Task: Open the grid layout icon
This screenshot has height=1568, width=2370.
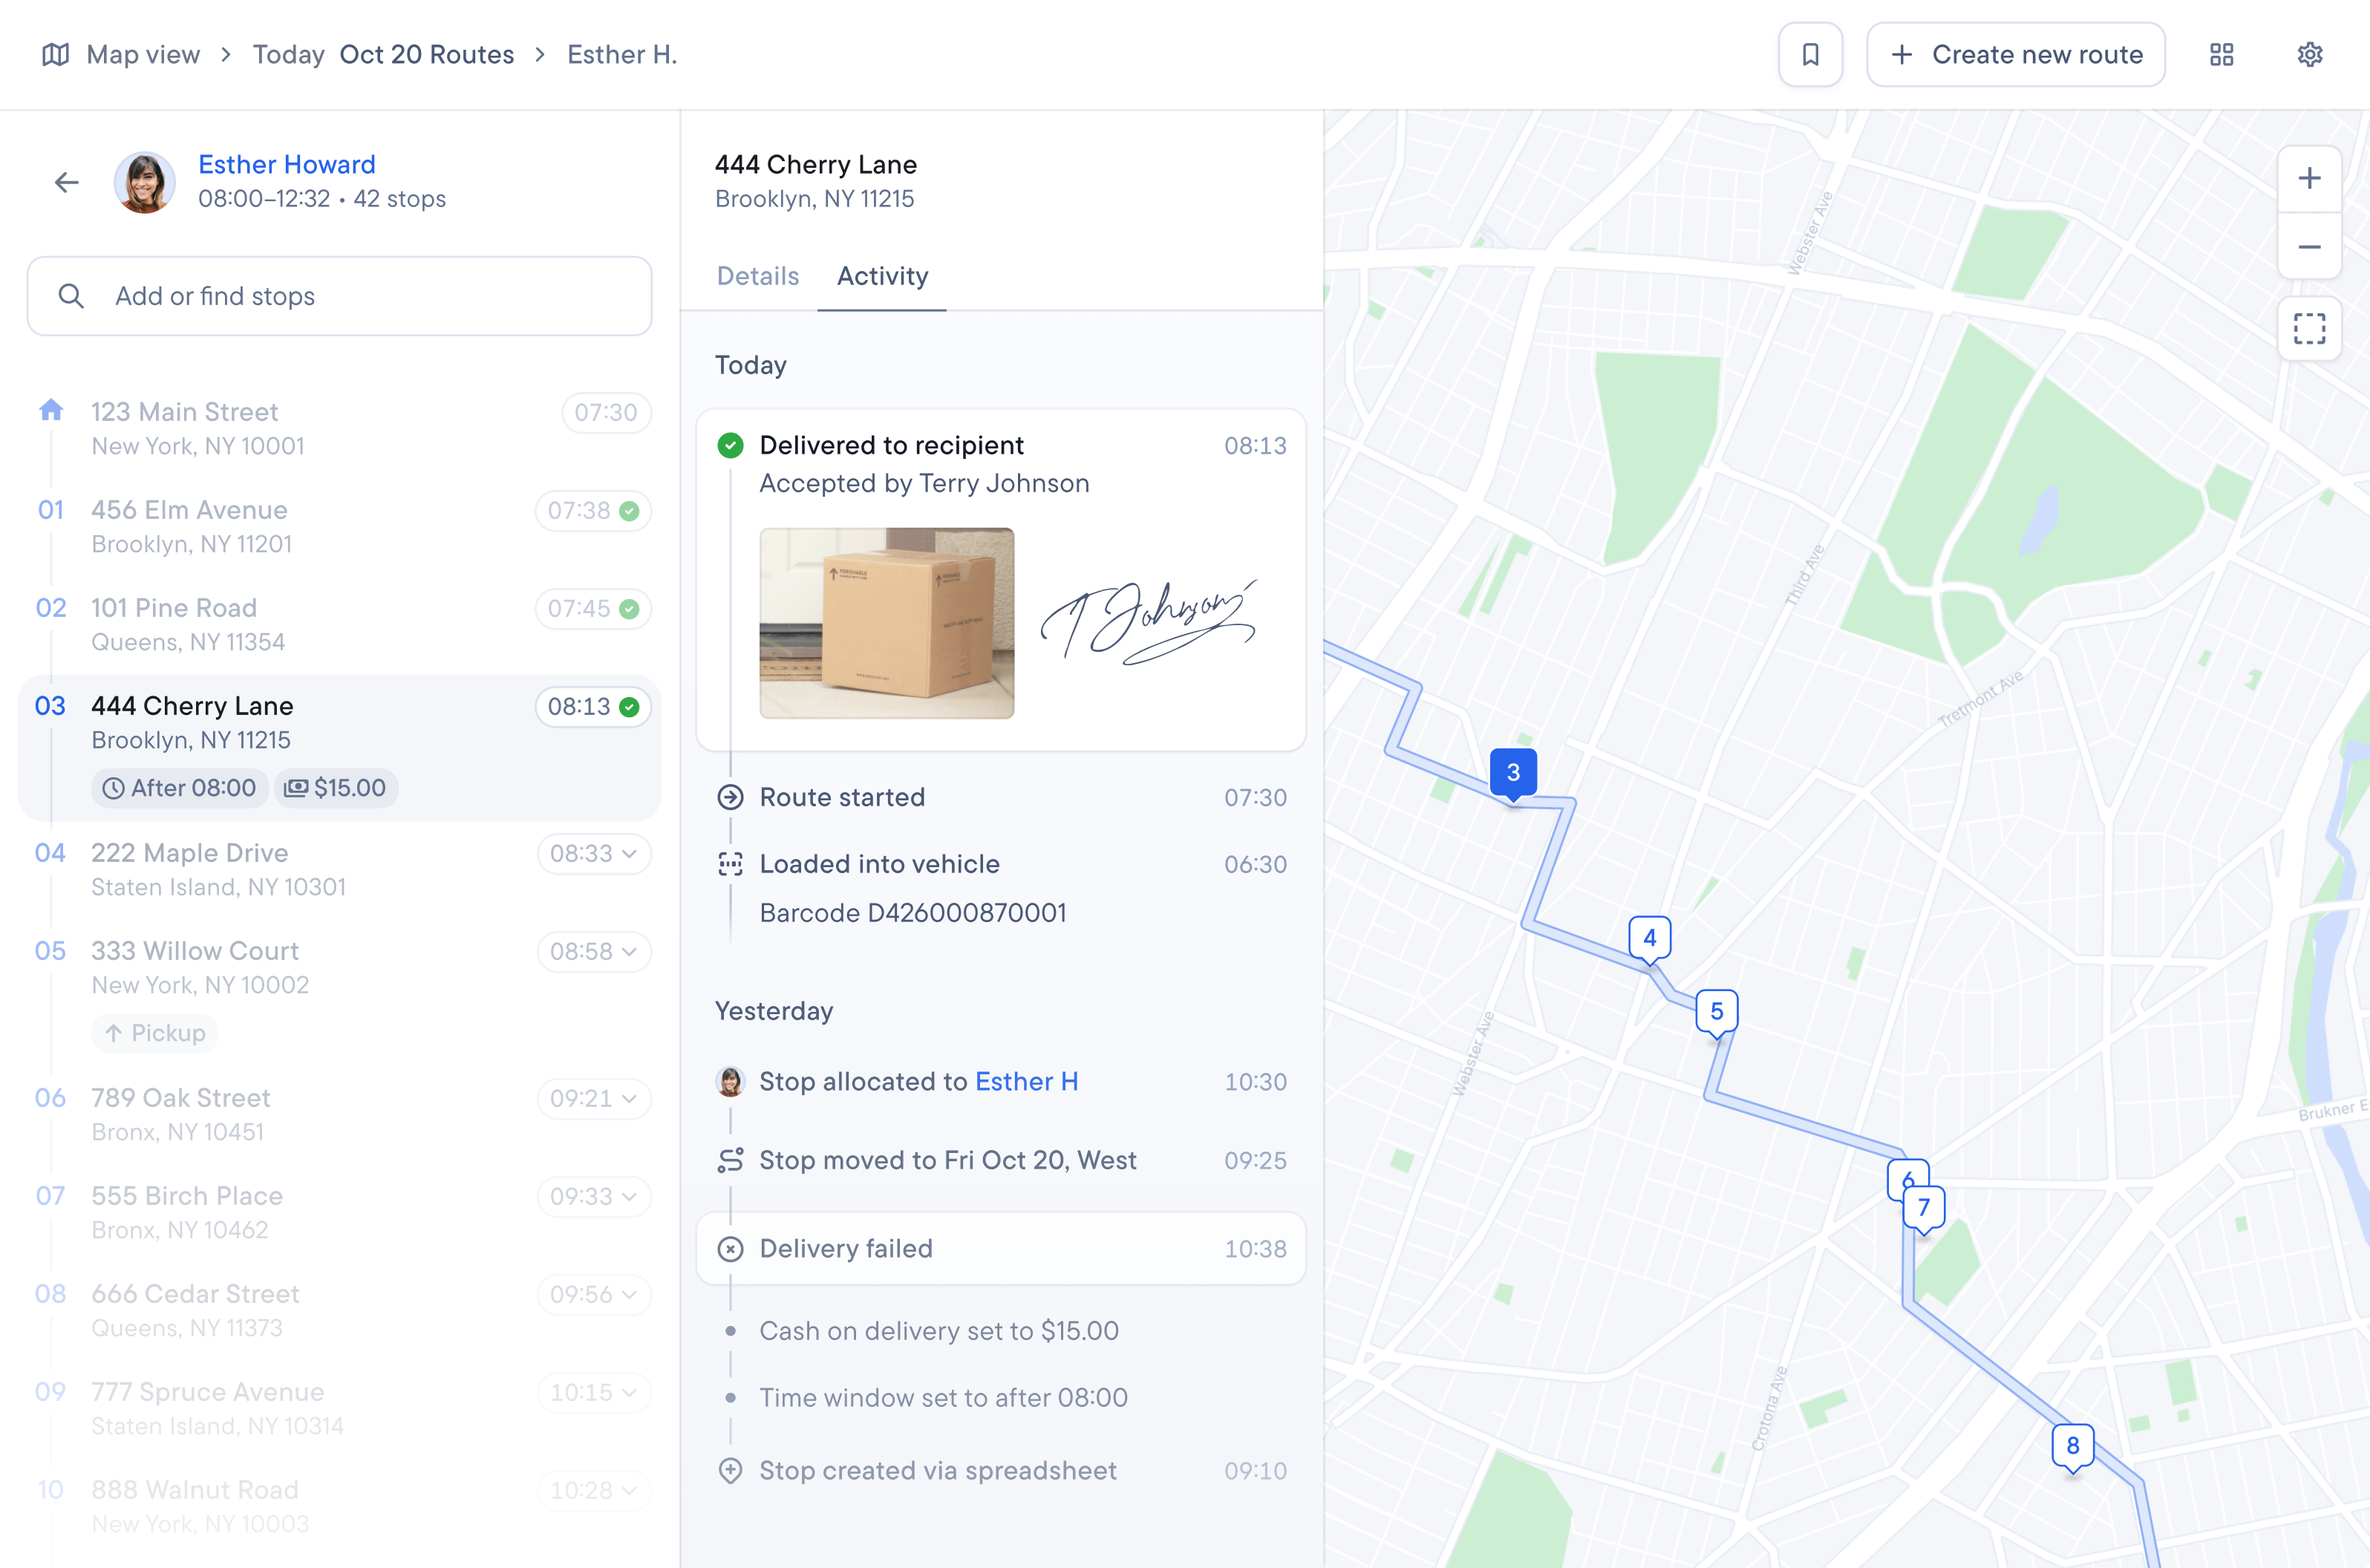Action: click(2221, 54)
